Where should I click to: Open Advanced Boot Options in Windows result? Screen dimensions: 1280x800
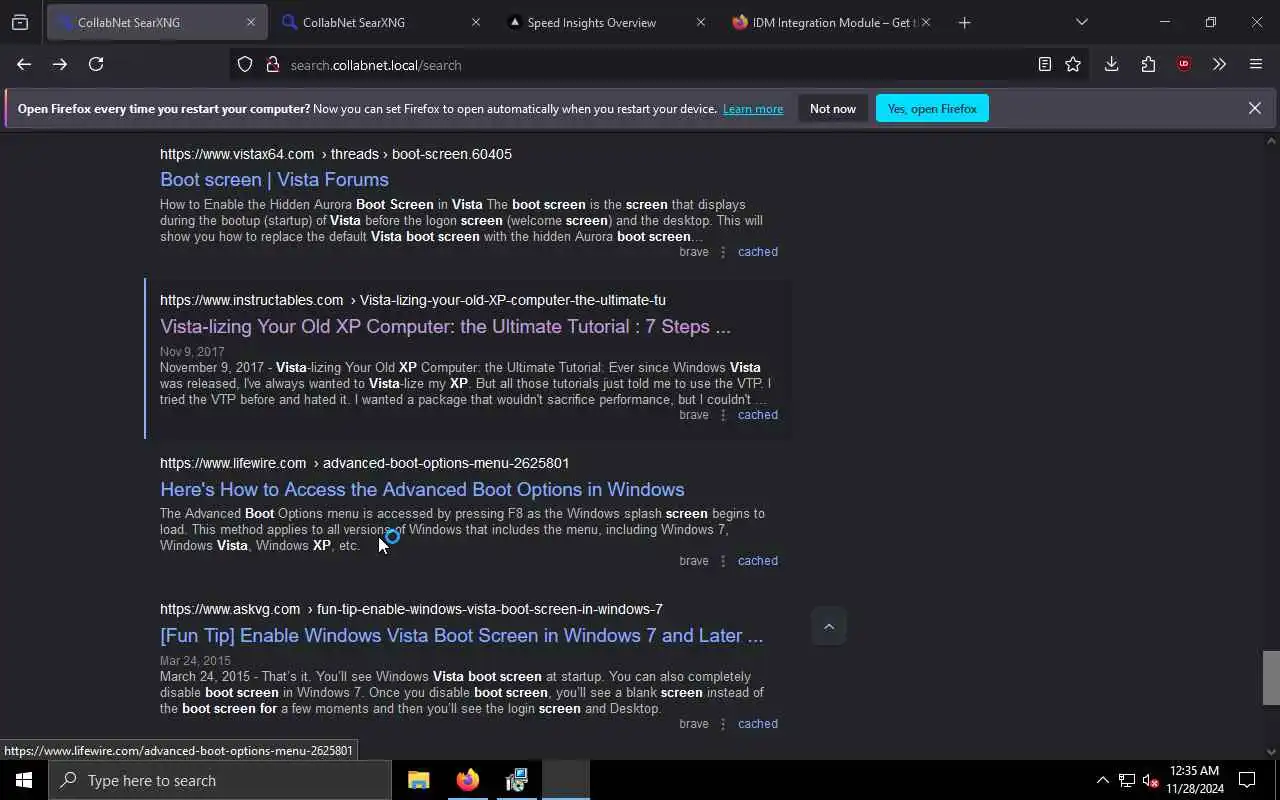(422, 490)
